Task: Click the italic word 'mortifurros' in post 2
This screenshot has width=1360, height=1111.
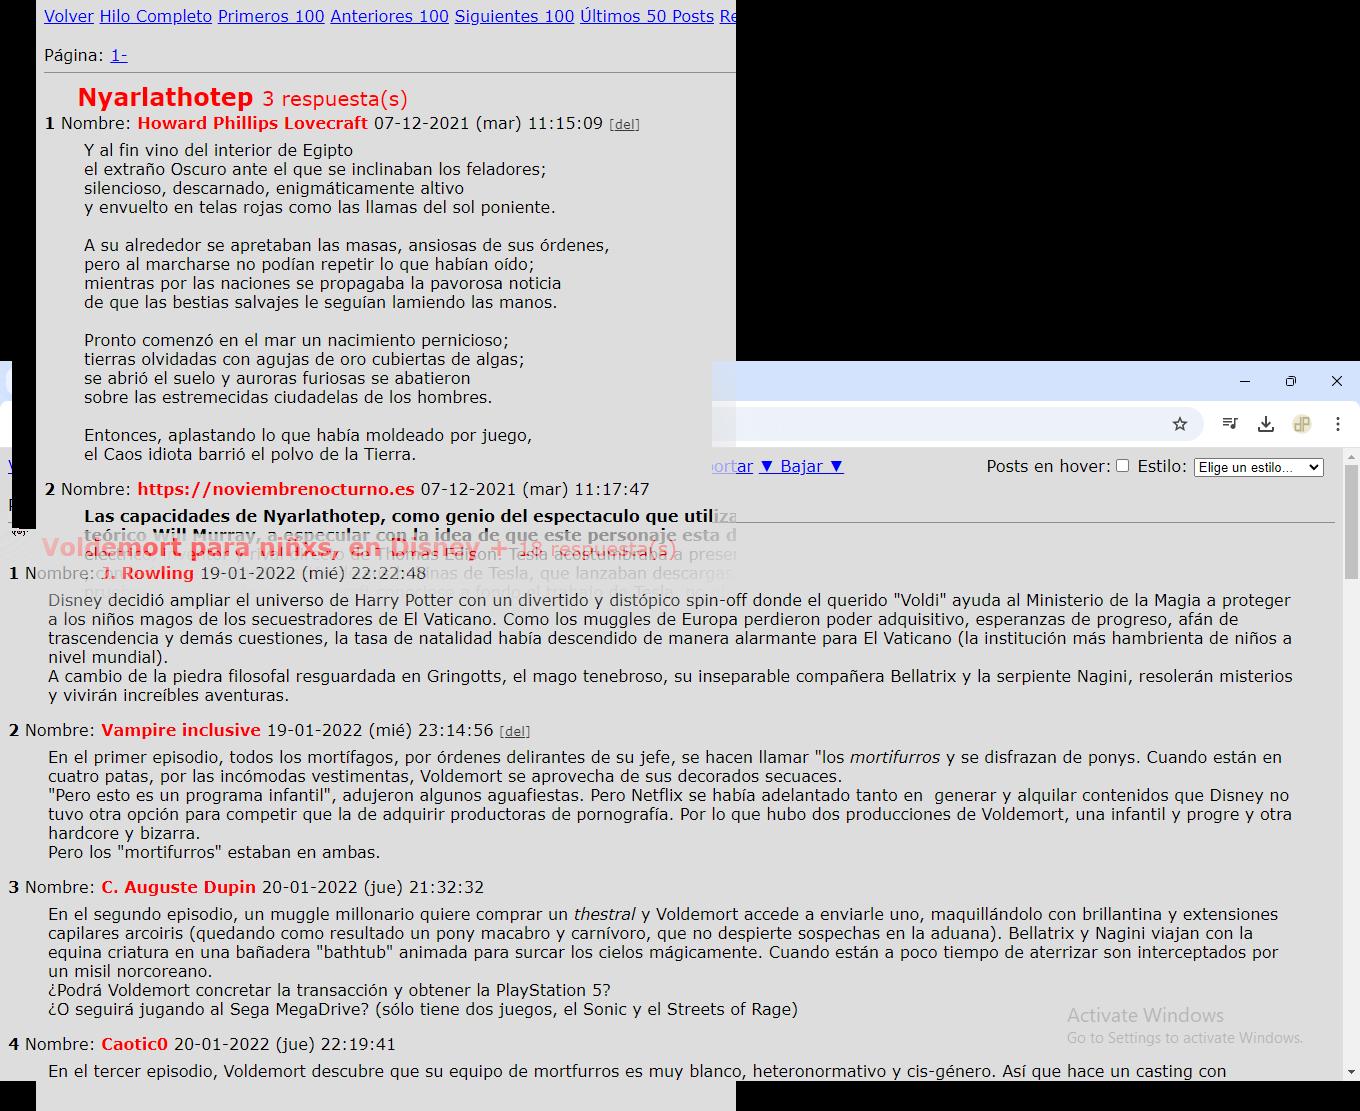Action: (x=895, y=757)
